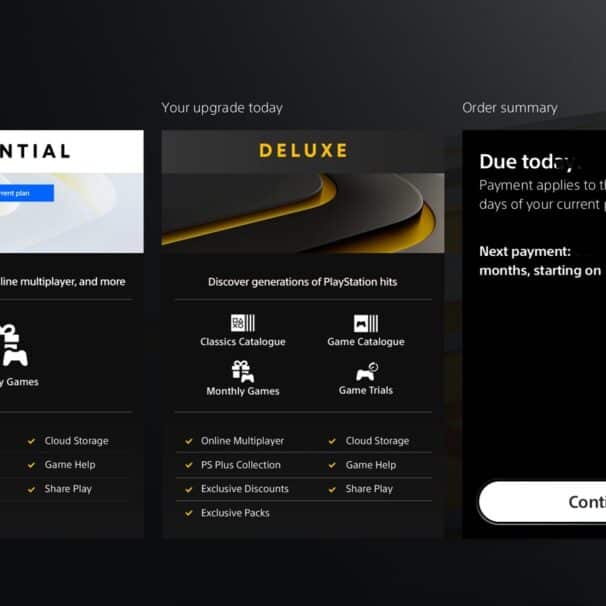Click the DELUXE title heading
606x606 pixels.
(303, 151)
